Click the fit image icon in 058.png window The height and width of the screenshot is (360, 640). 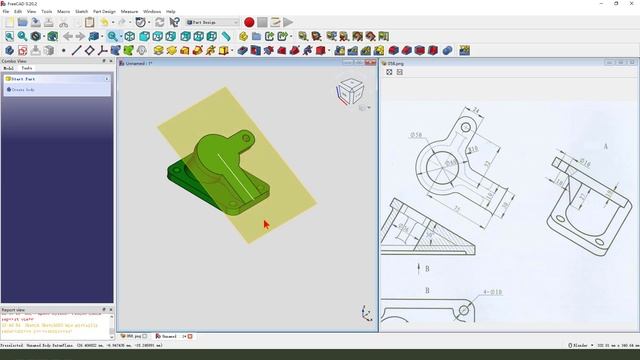[x=389, y=72]
